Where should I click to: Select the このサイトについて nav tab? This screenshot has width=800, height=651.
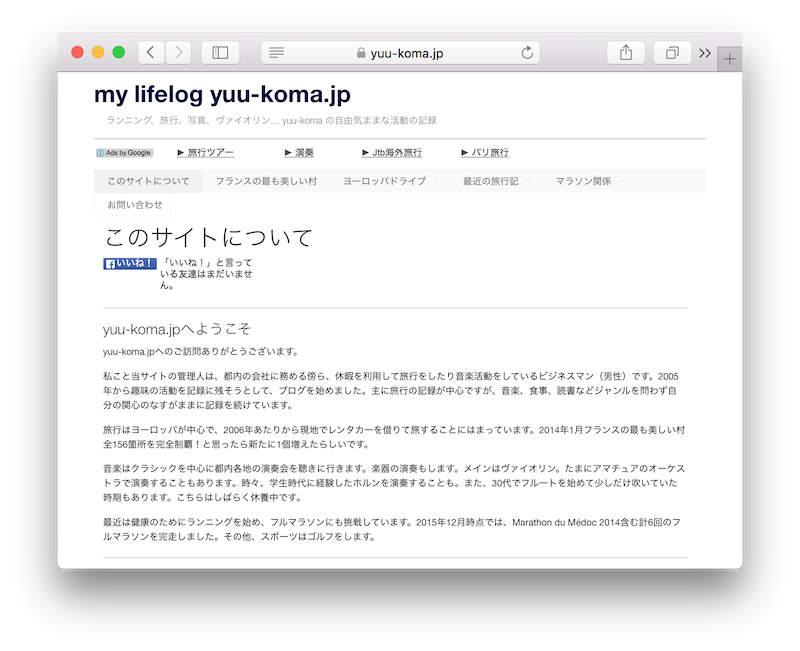click(148, 181)
